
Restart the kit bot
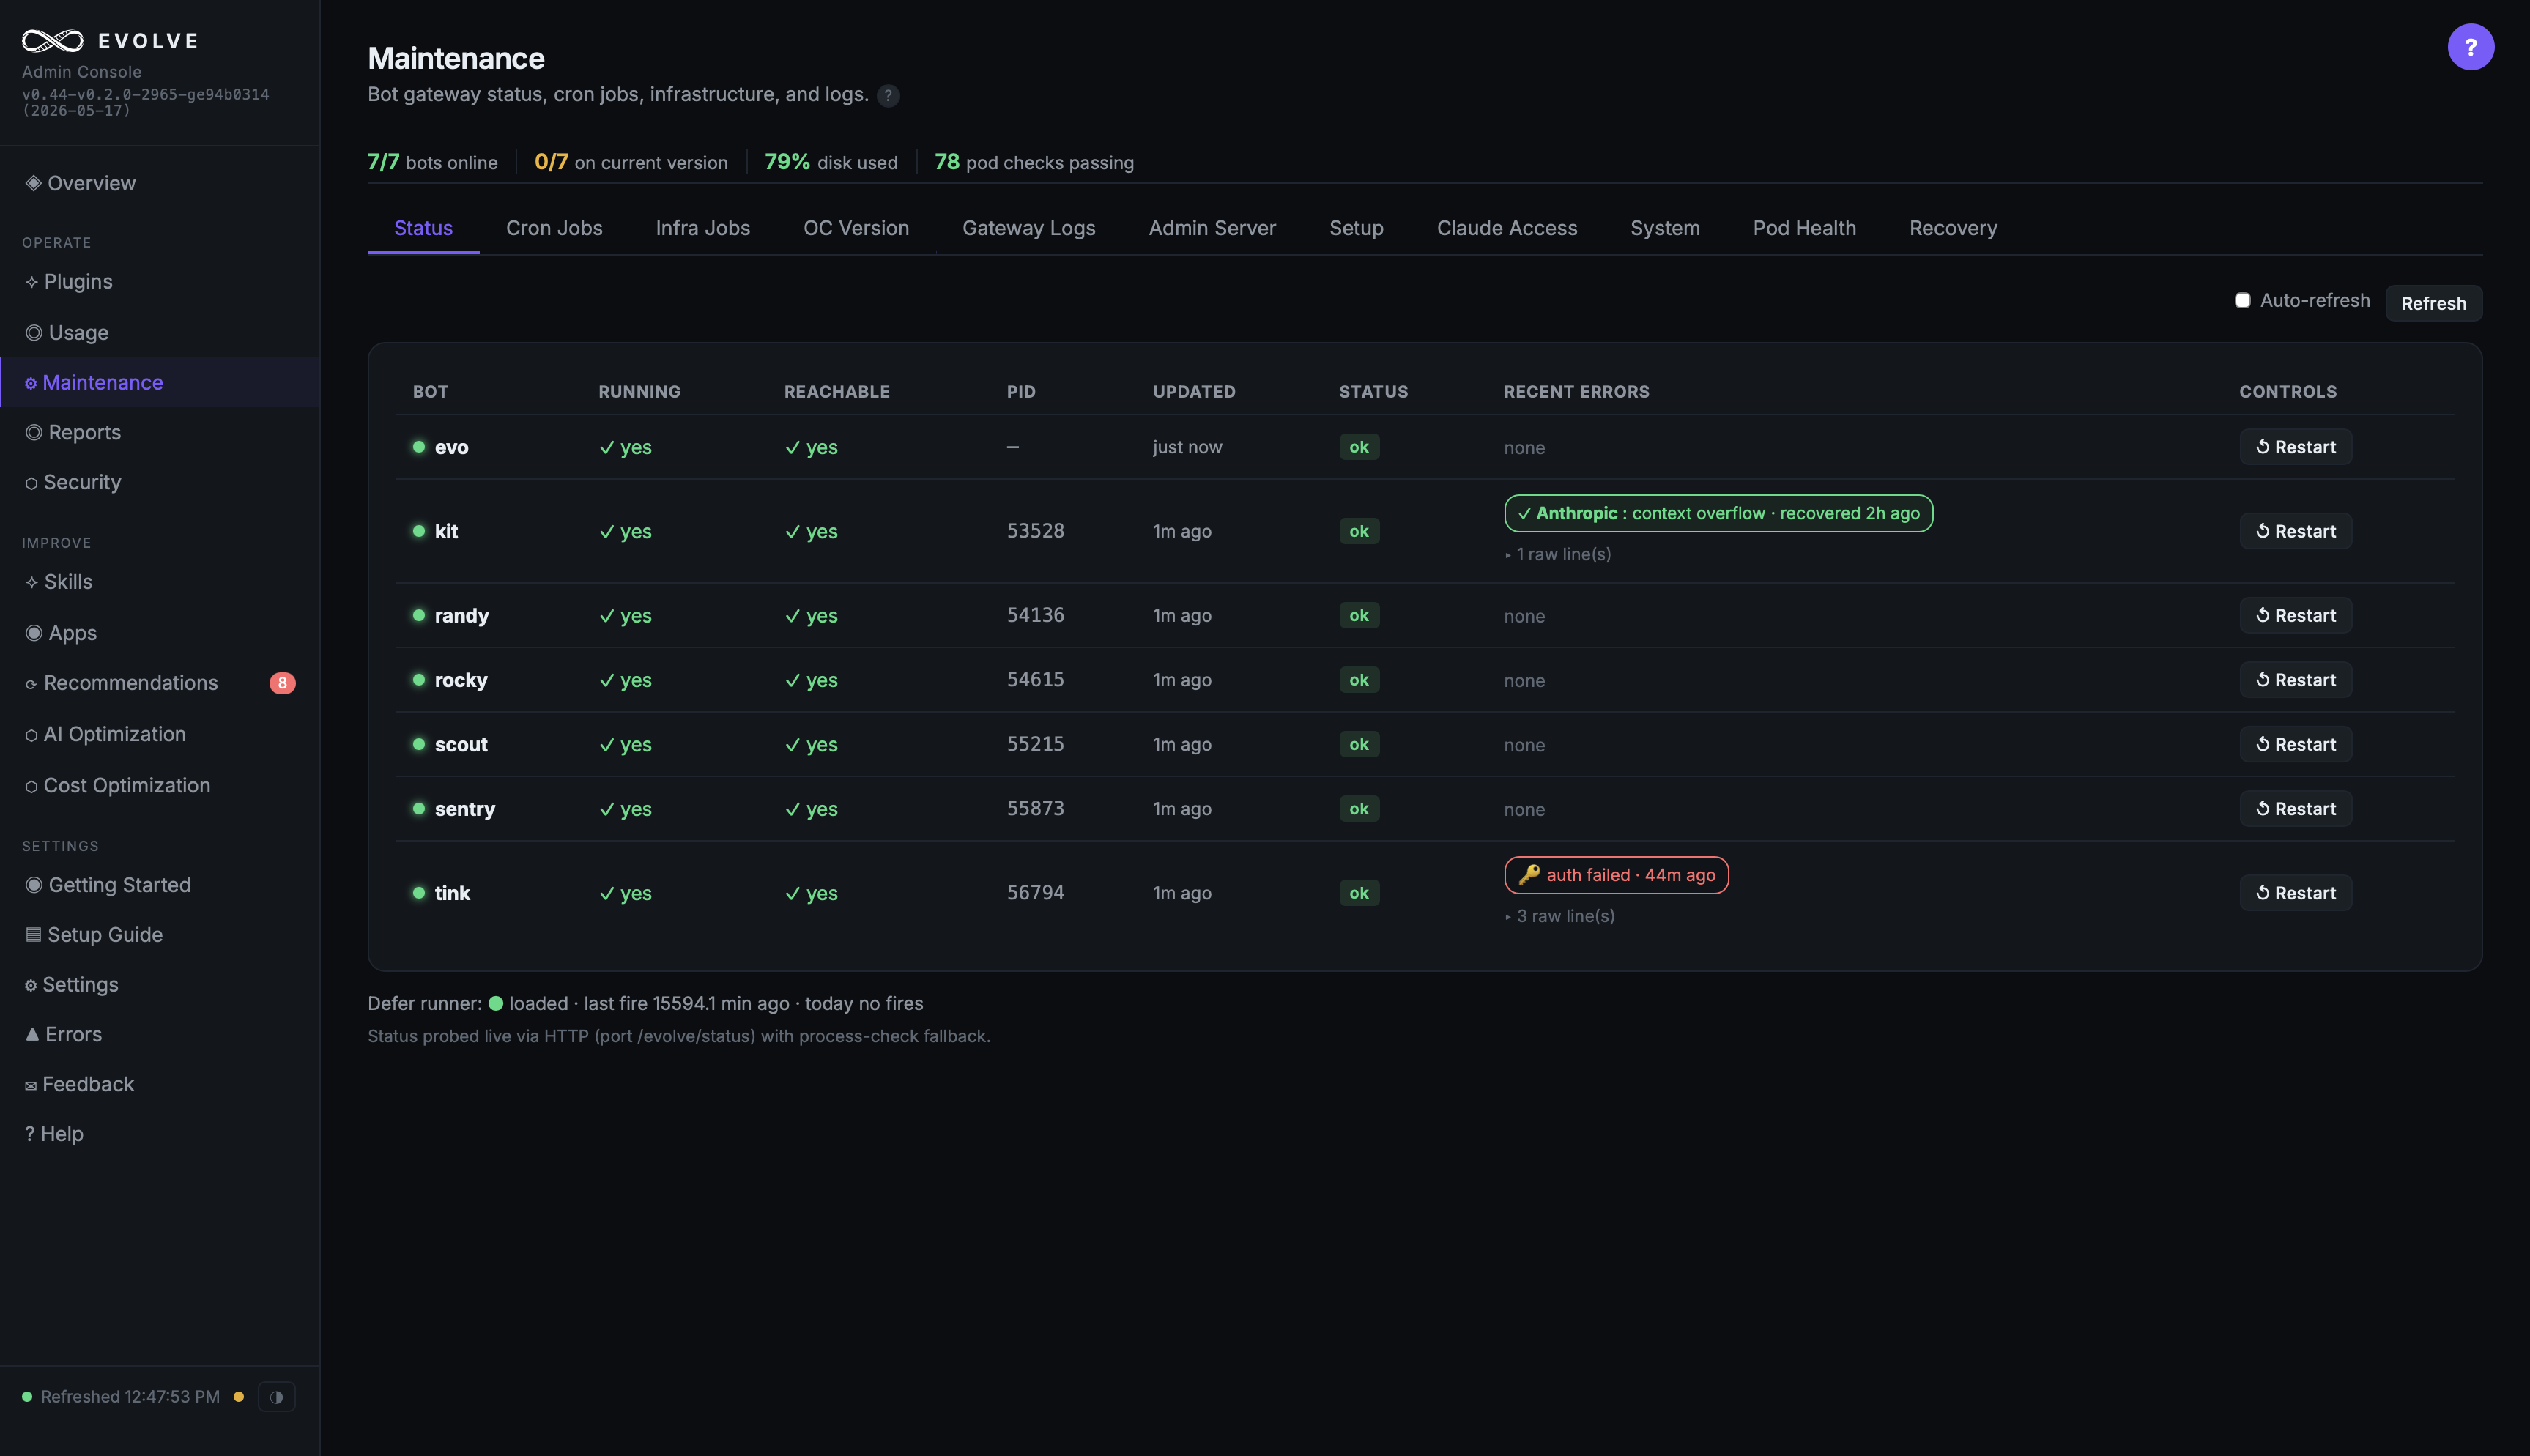pyautogui.click(x=2295, y=531)
